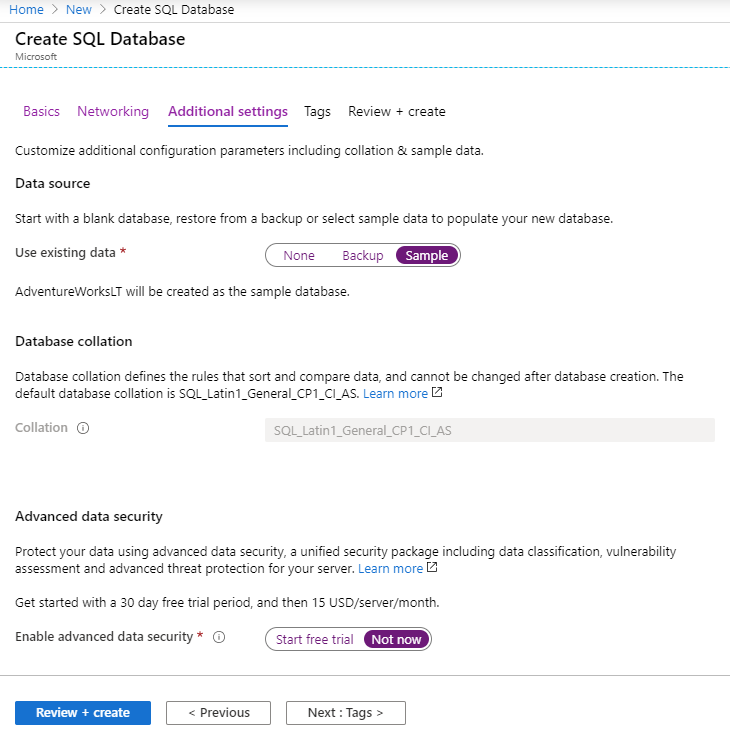
Task: Click the 'Use existing data' label
Action: [x=65, y=252]
